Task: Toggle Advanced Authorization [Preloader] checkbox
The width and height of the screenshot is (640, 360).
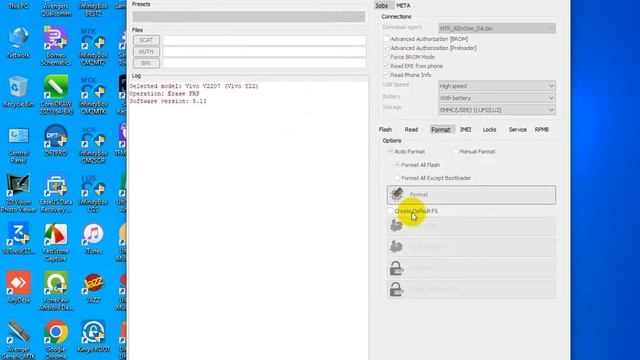Action: coord(386,48)
